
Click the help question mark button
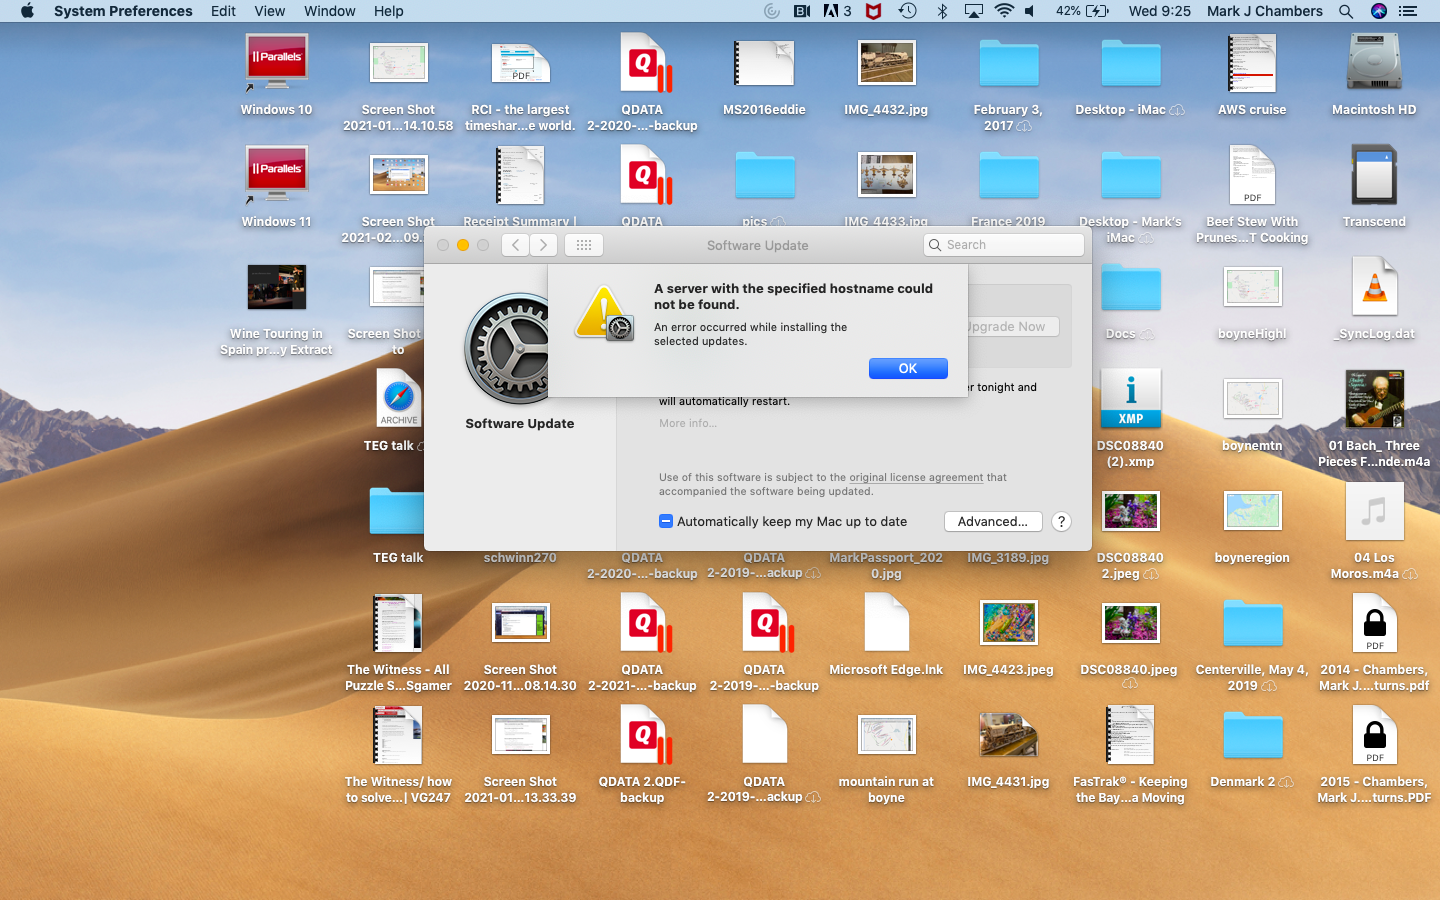(x=1061, y=521)
